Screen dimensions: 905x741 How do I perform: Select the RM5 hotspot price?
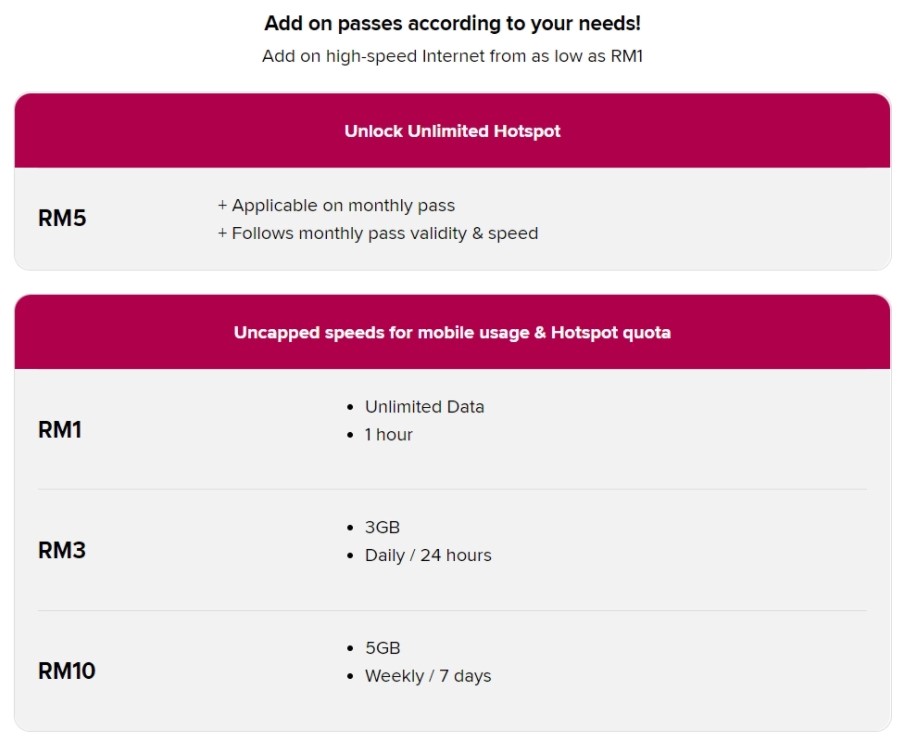[62, 218]
